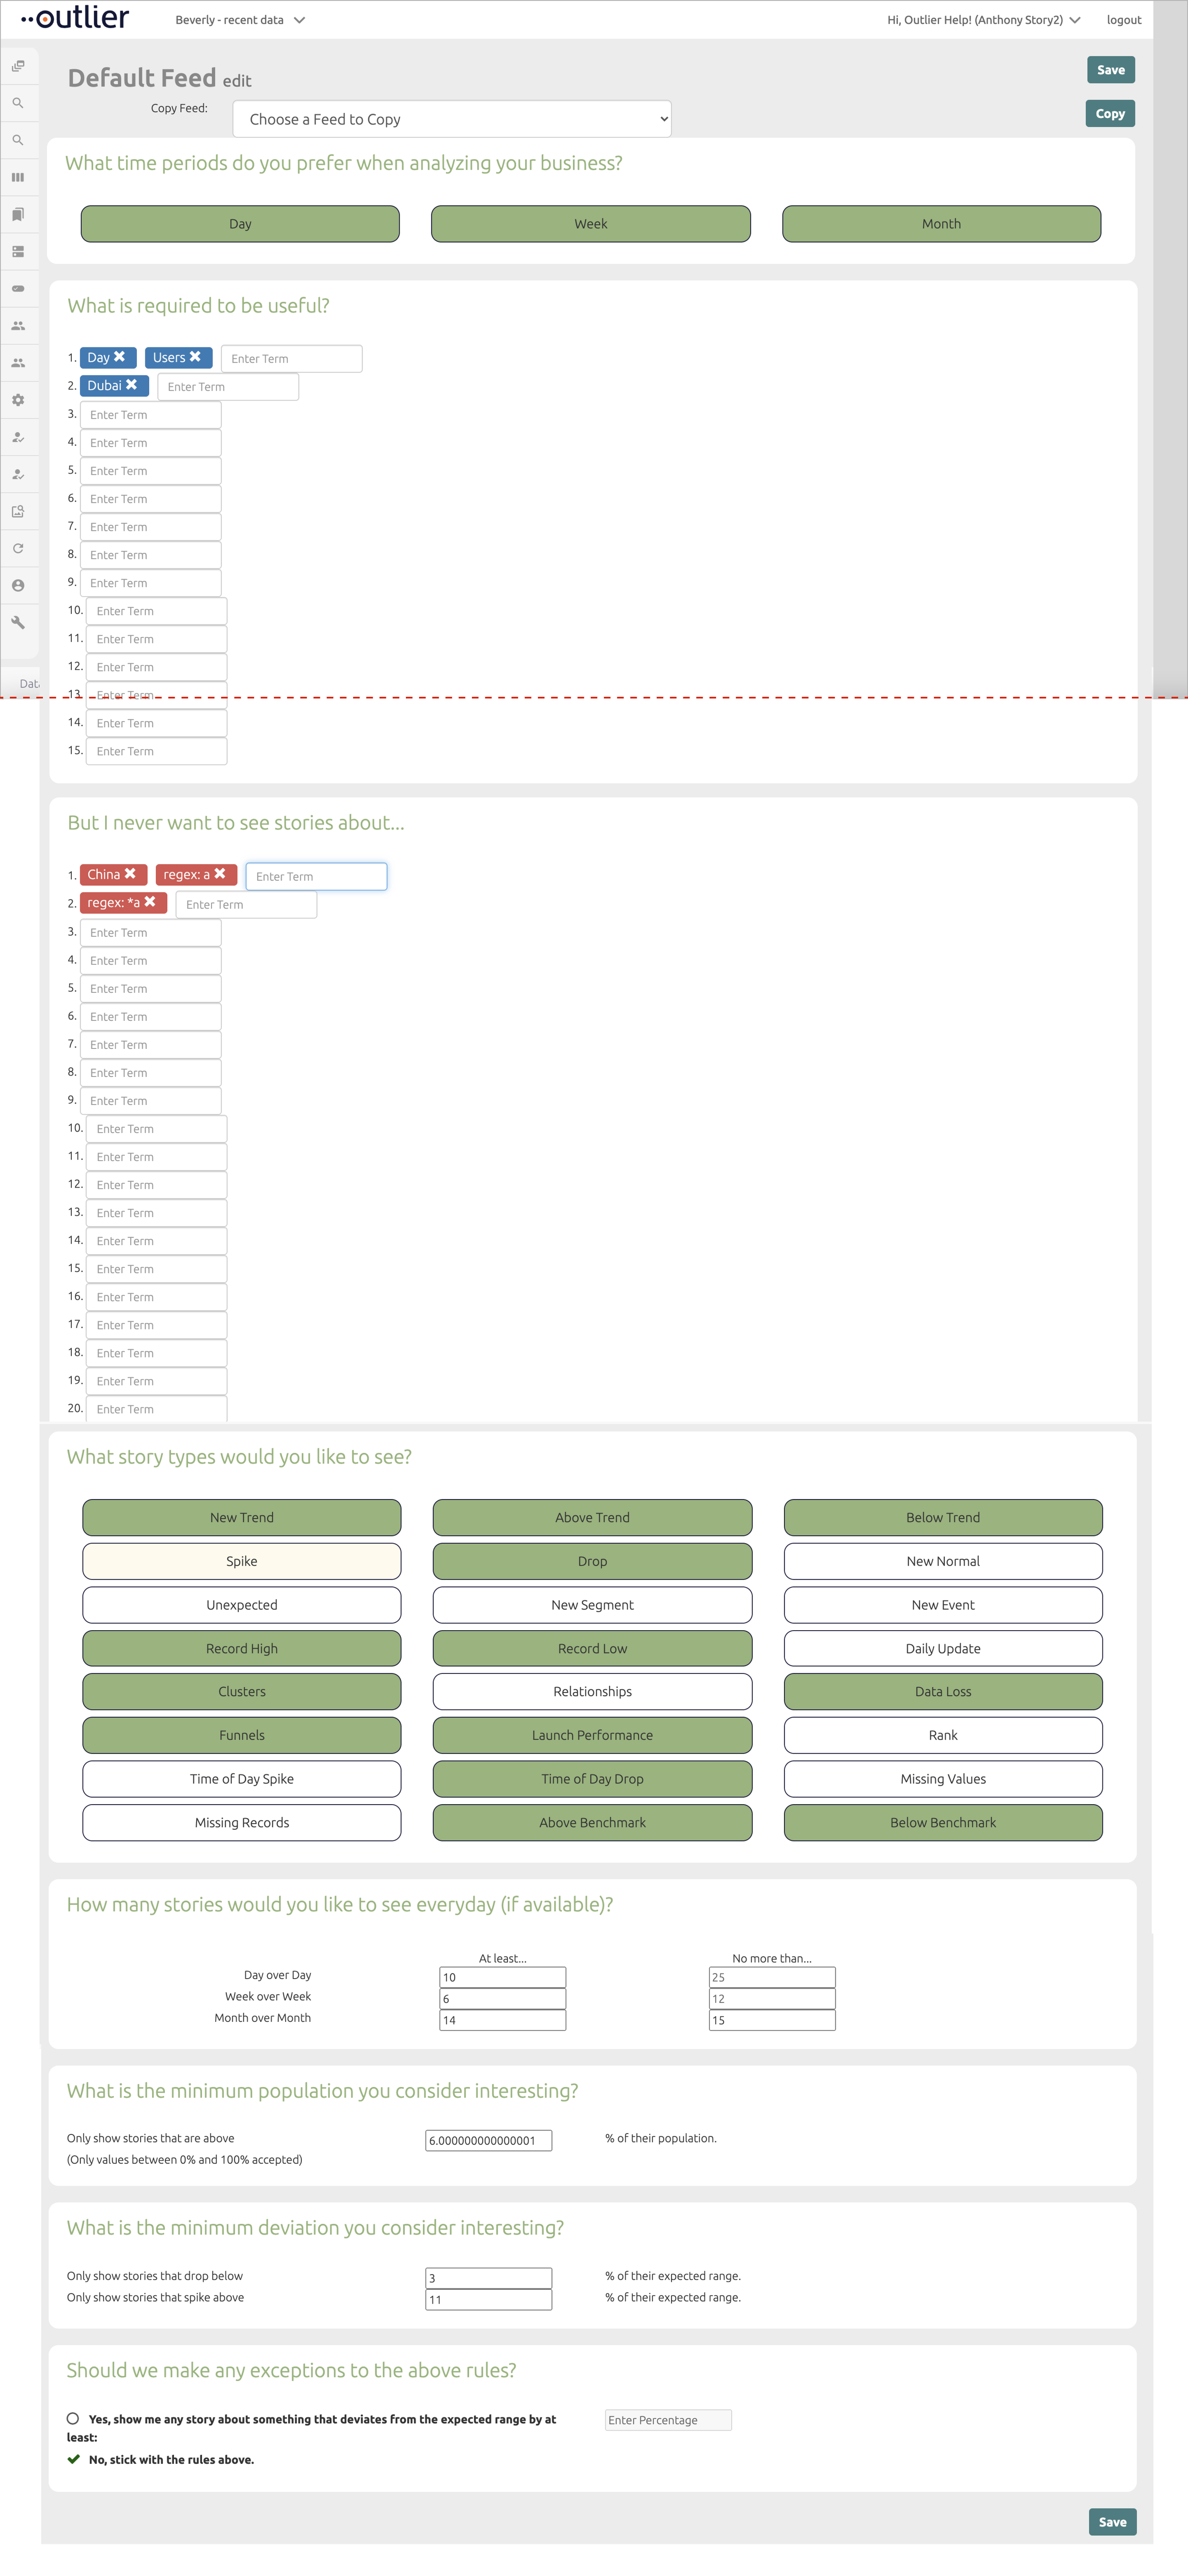The height and width of the screenshot is (2576, 1188).
Task: Expand the Outlier Help user menu
Action: pos(983,20)
